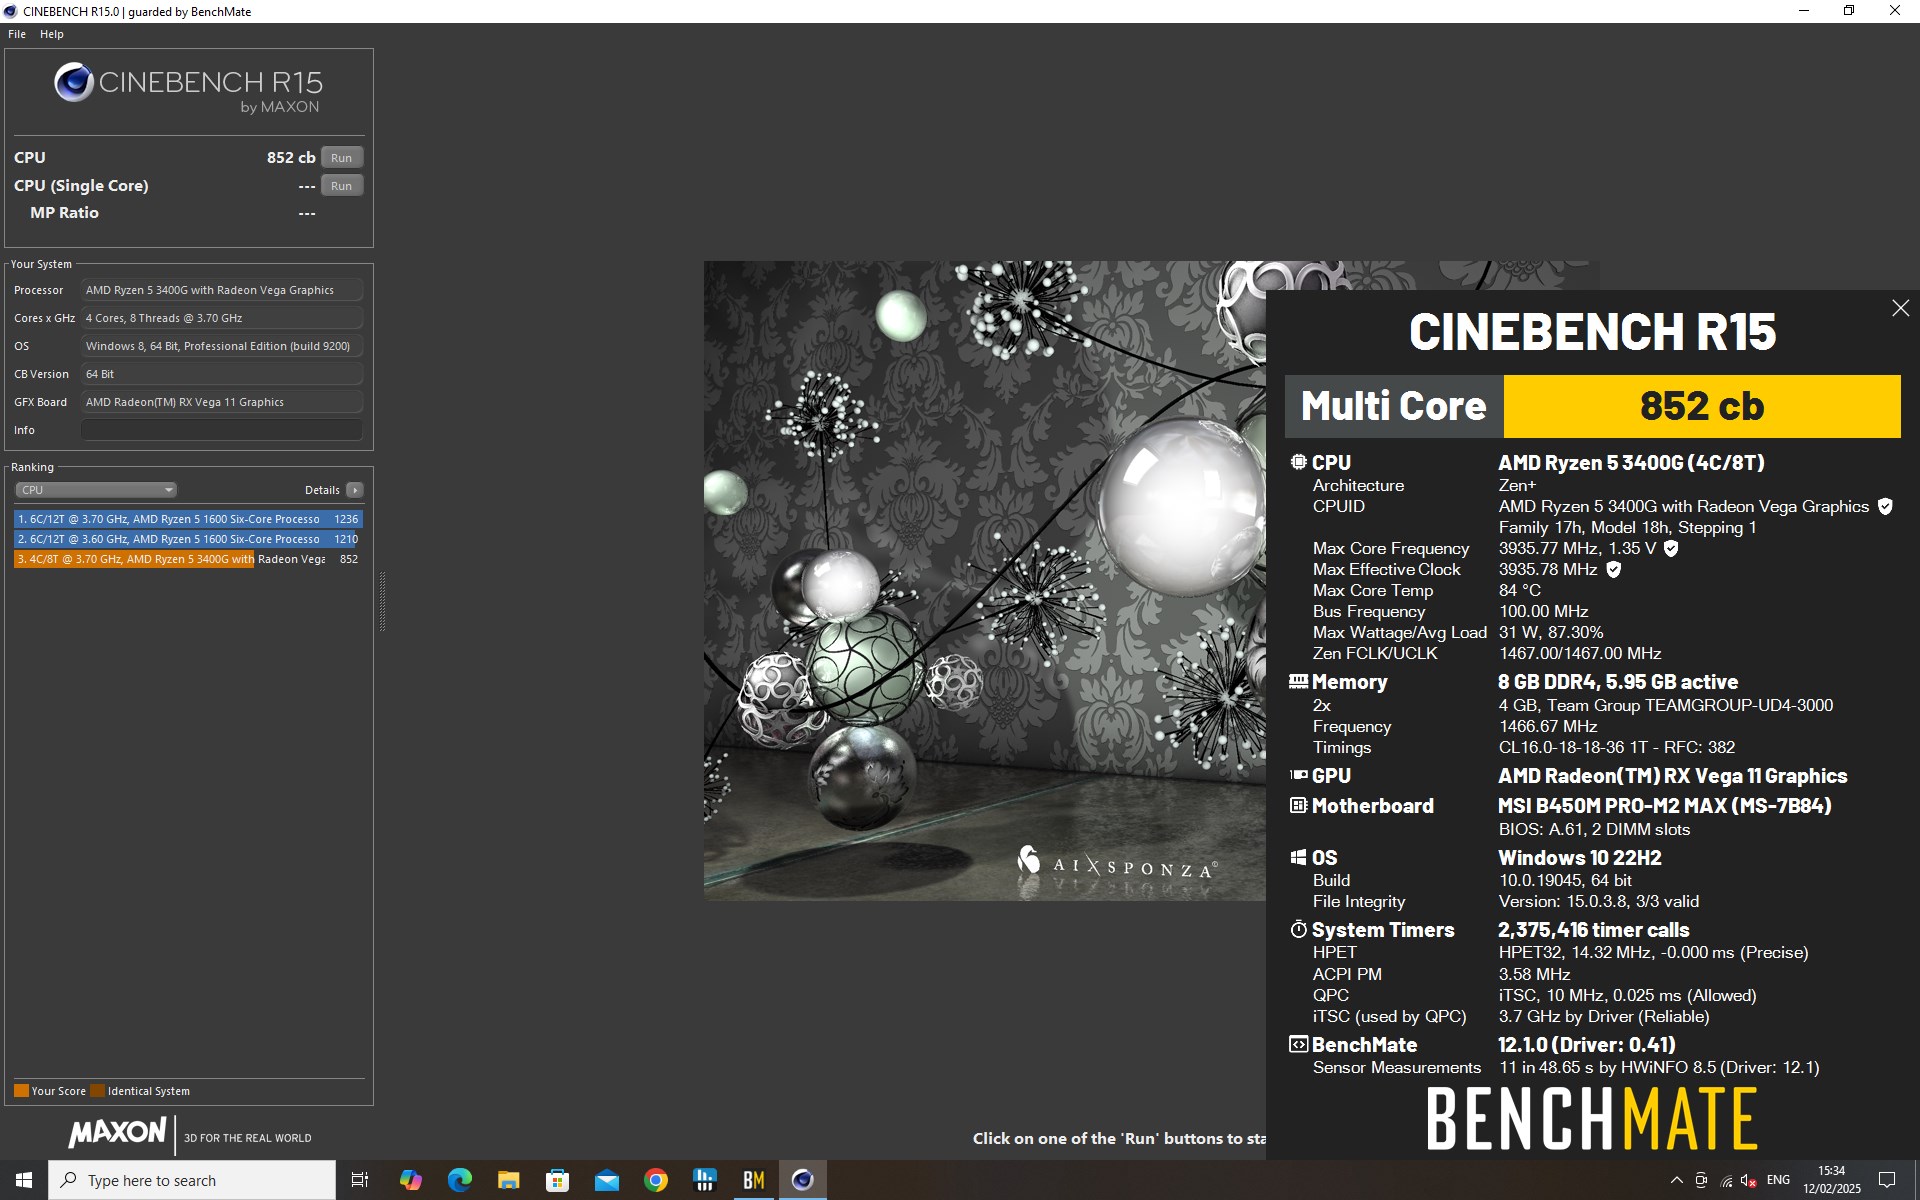This screenshot has width=1920, height=1200.
Task: Open the CPU ranking dropdown
Action: (96, 490)
